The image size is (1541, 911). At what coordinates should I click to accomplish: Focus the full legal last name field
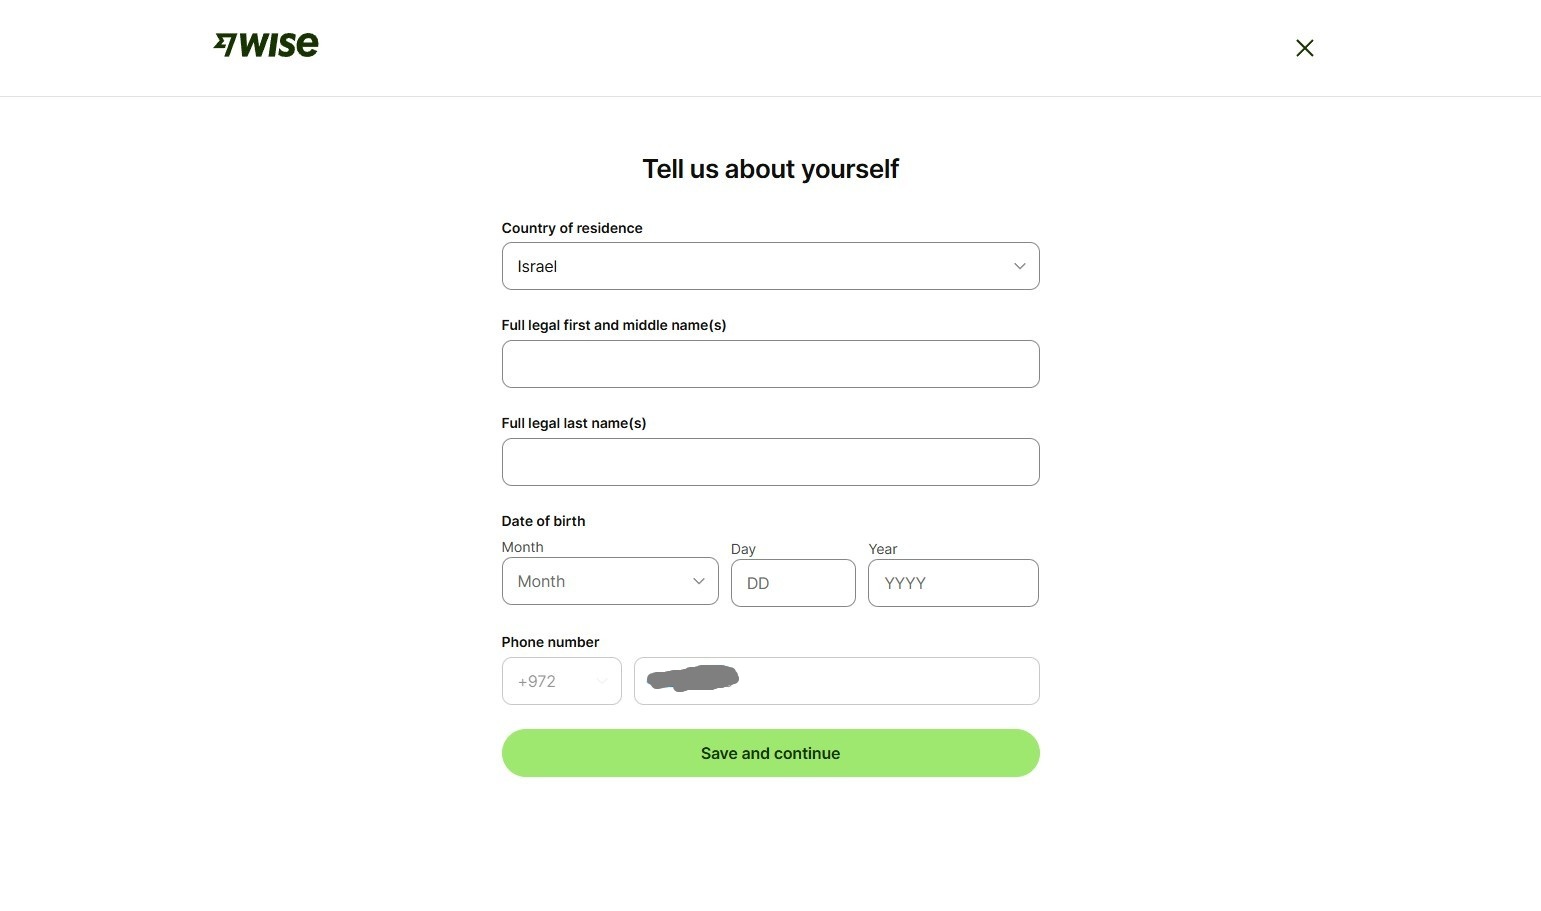[770, 462]
